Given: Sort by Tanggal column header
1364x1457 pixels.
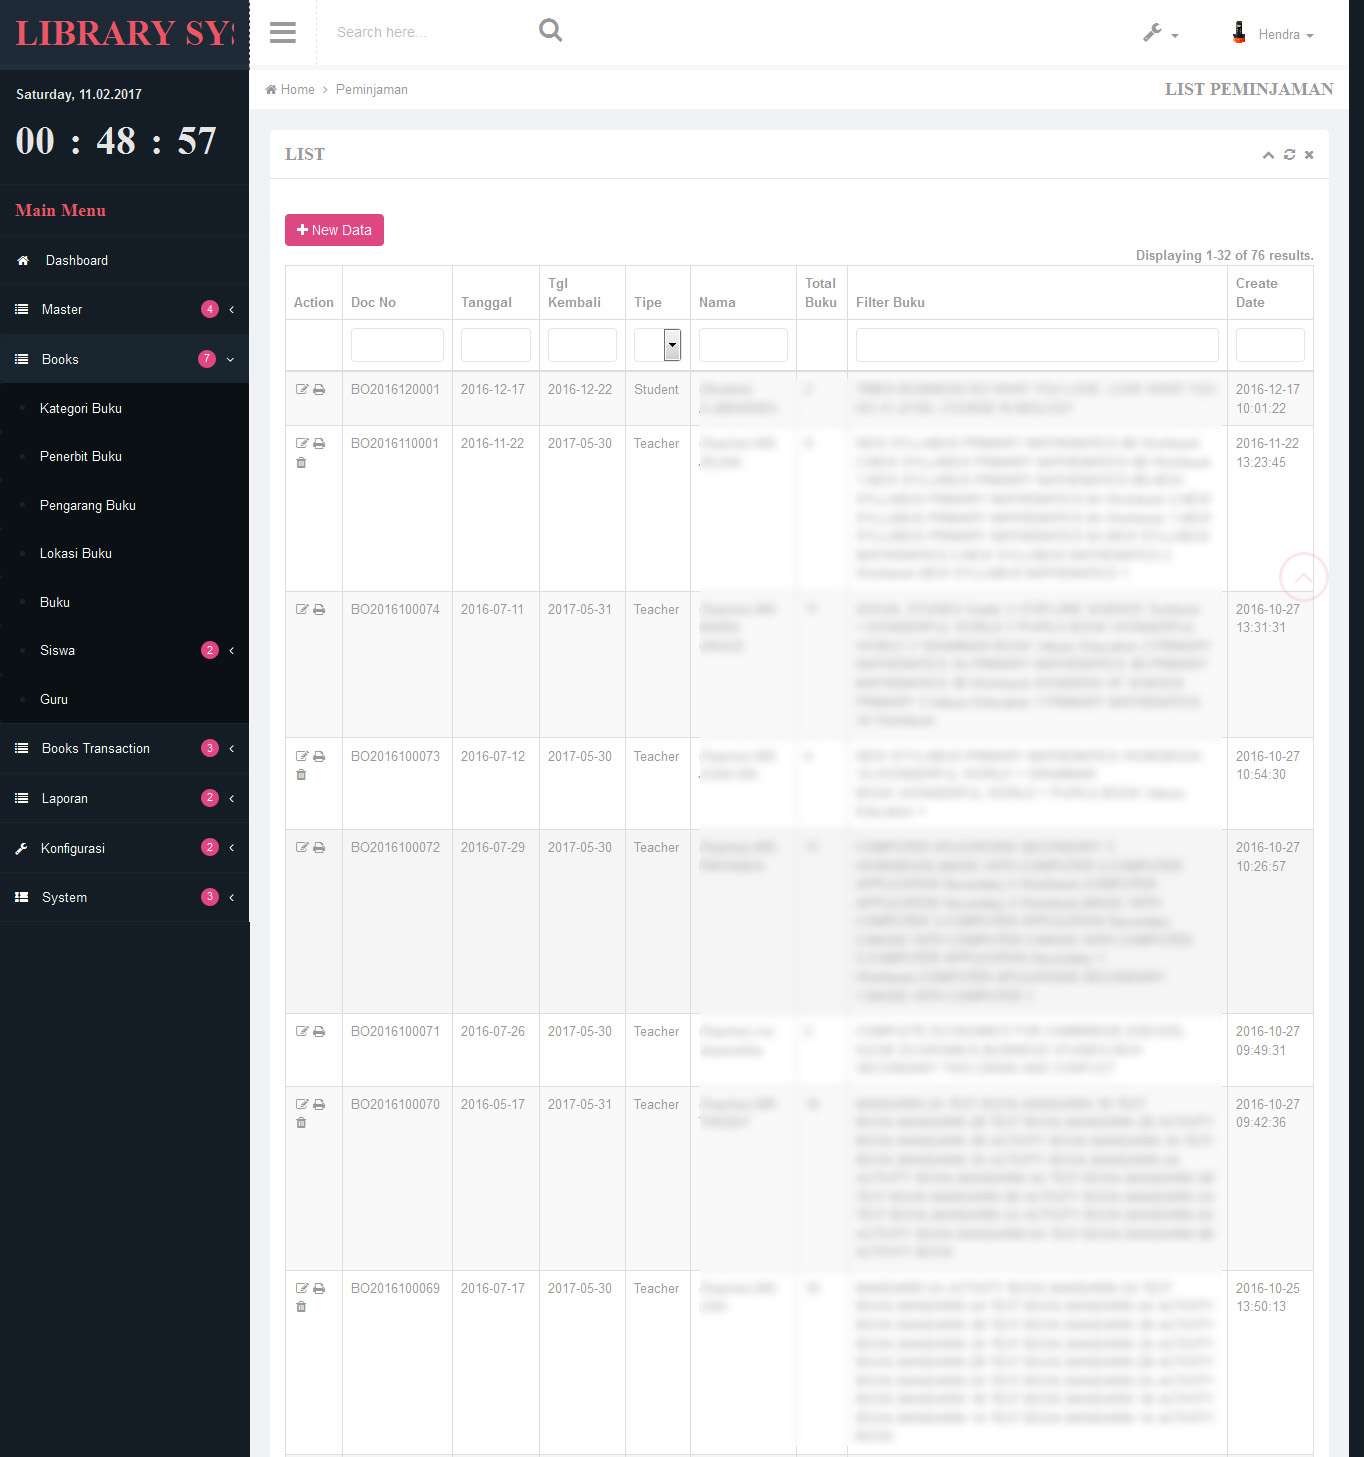Looking at the screenshot, I should point(486,303).
